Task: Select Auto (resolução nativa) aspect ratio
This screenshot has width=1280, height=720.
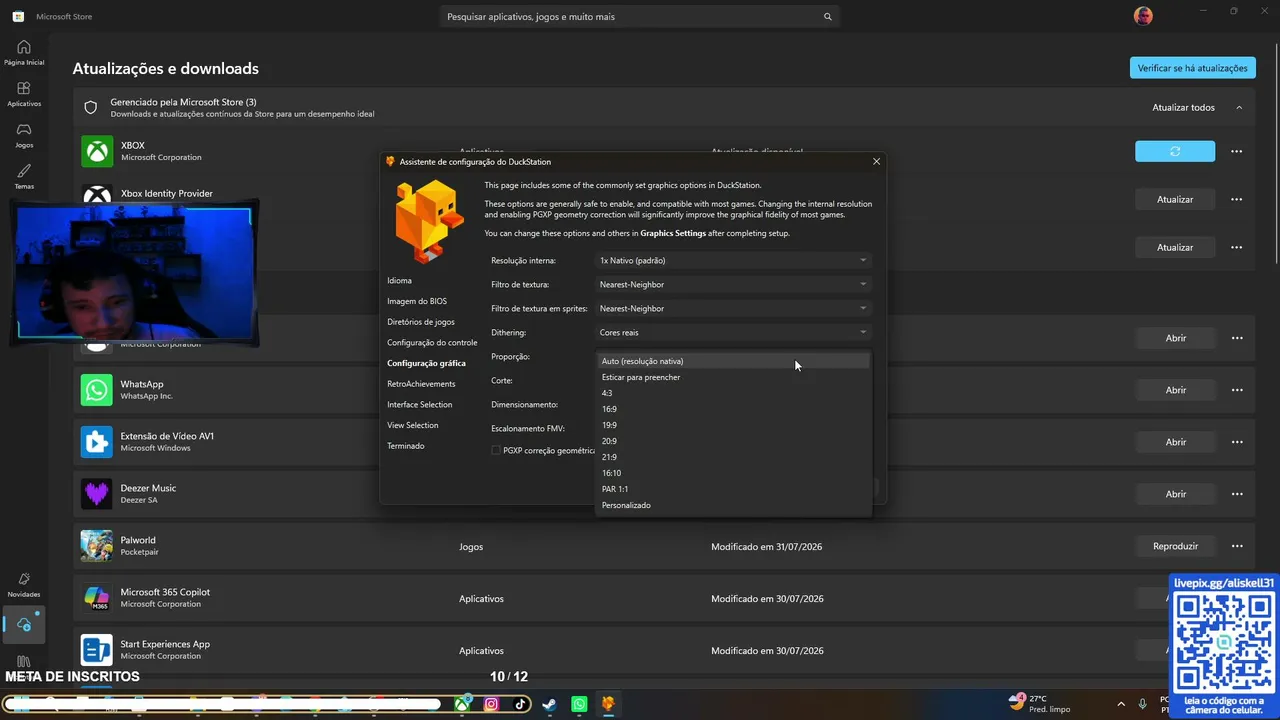Action: coord(733,361)
